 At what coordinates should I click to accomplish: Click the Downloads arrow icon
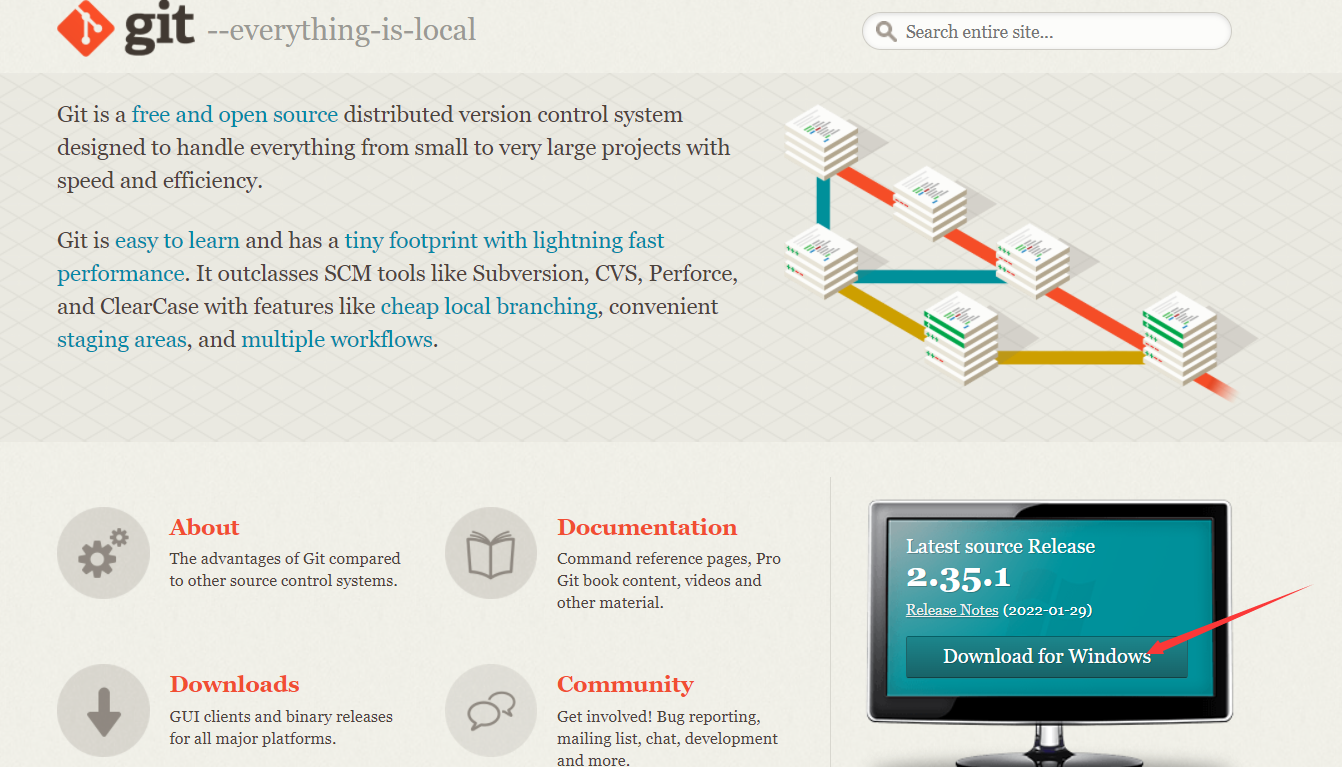103,710
